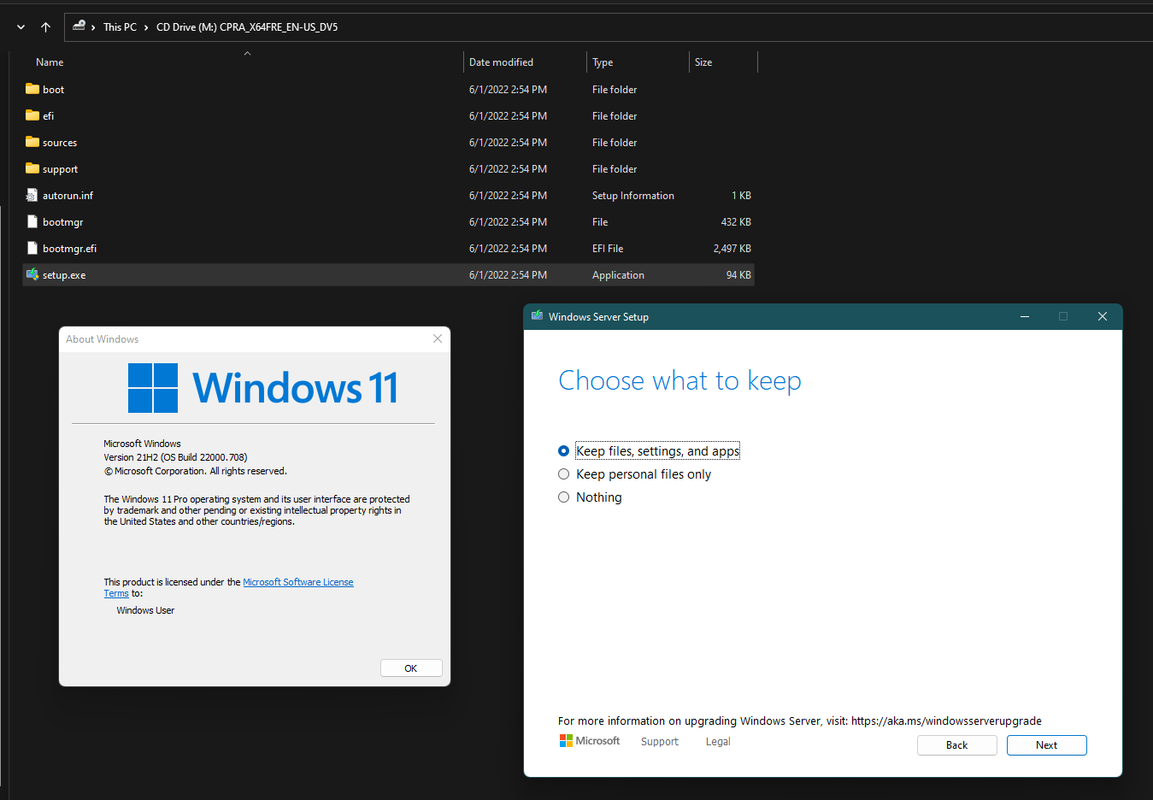Click CD Drive (M:) breadcrumb segment

[x=247, y=27]
